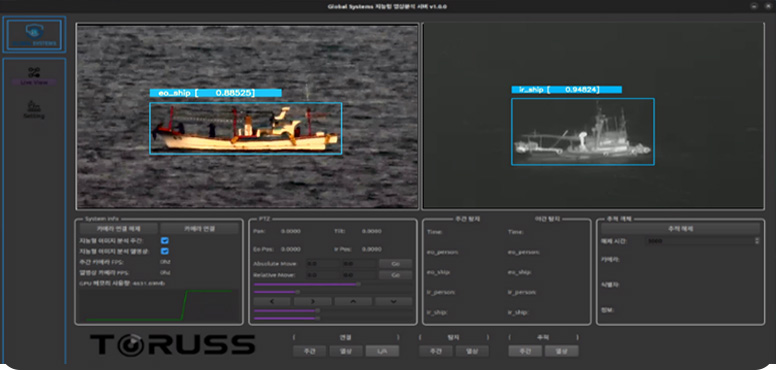Select the ir_ship detection box in thermal view
Screen dimensions: 776x370
pyautogui.click(x=582, y=132)
